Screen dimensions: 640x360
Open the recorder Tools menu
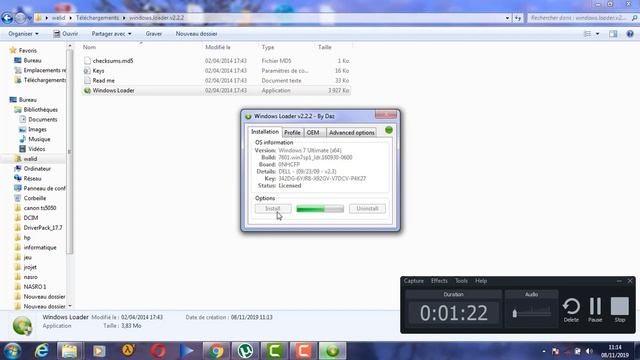461,281
